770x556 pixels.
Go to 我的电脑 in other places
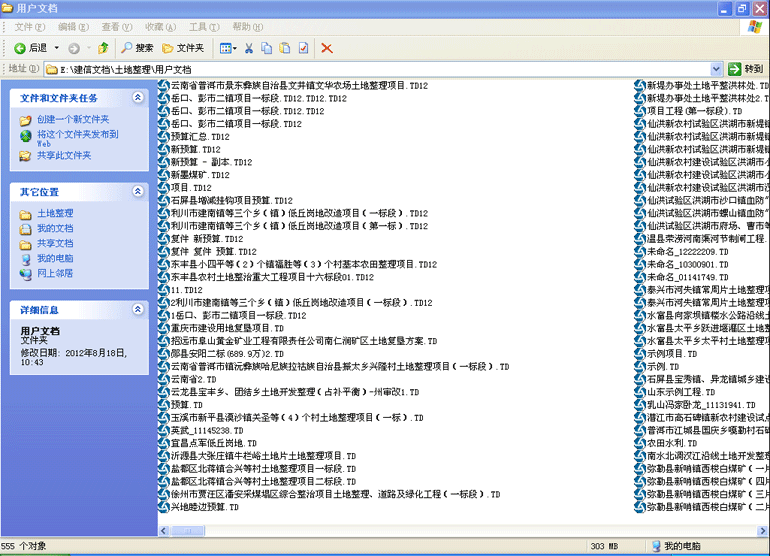tap(55, 258)
